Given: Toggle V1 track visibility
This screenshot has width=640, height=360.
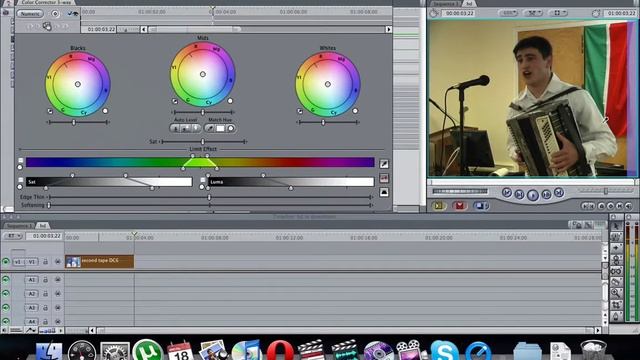Looking at the screenshot, I should tap(6, 262).
